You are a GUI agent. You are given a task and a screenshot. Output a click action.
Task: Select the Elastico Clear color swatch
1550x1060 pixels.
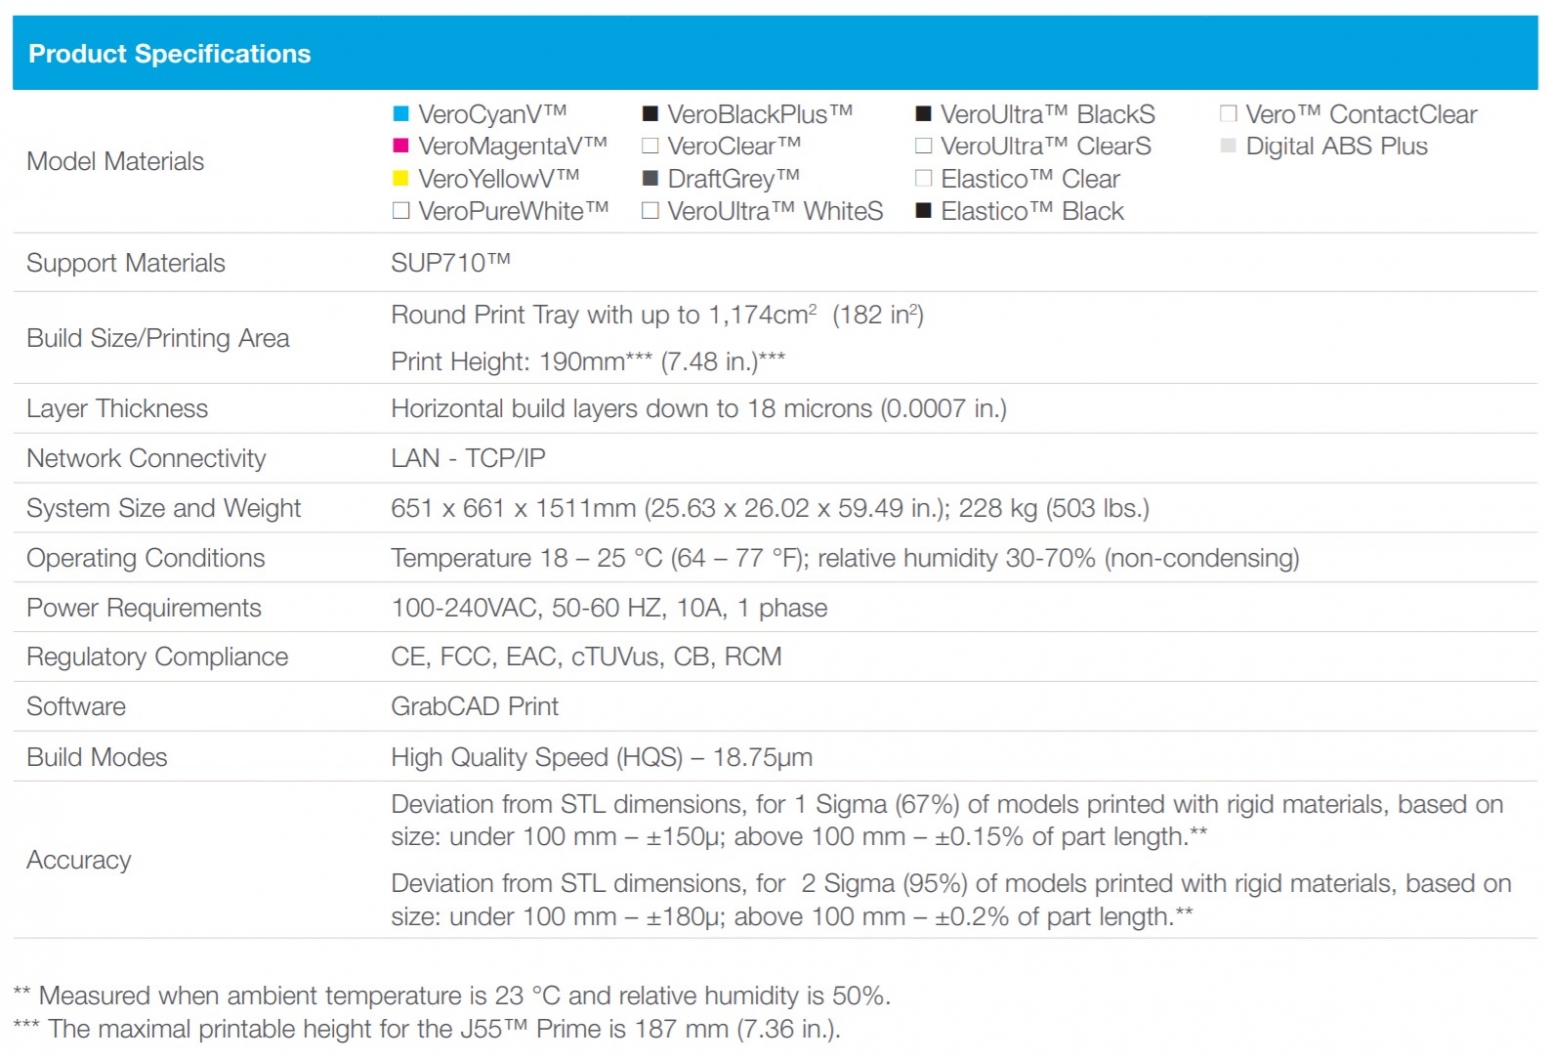pos(922,178)
